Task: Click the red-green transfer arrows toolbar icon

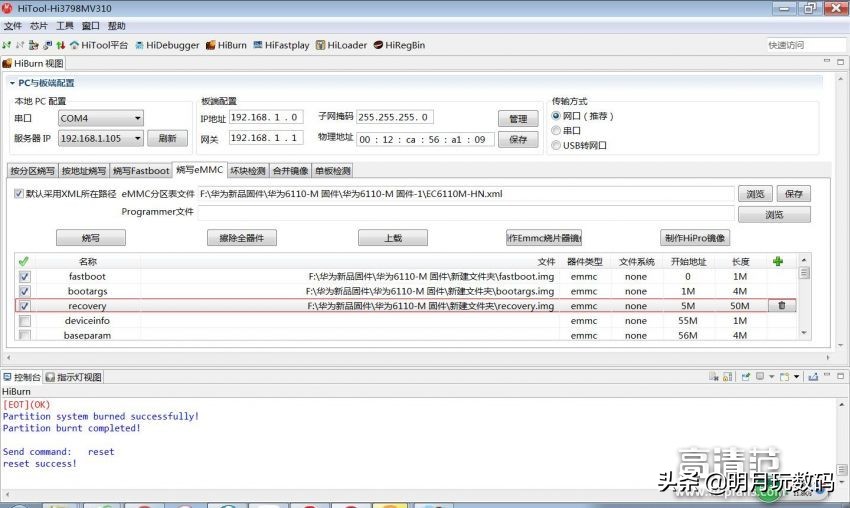Action: 61,45
